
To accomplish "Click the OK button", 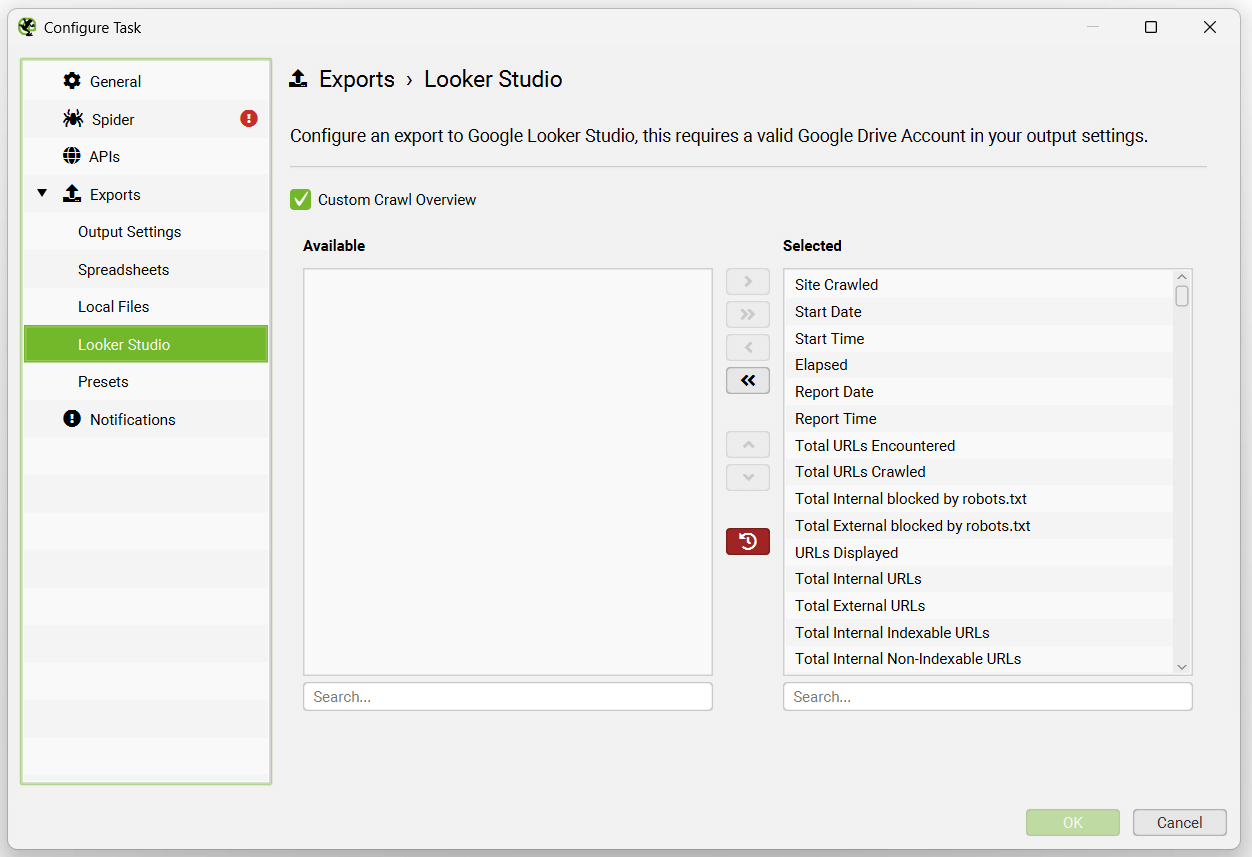I will tap(1072, 822).
